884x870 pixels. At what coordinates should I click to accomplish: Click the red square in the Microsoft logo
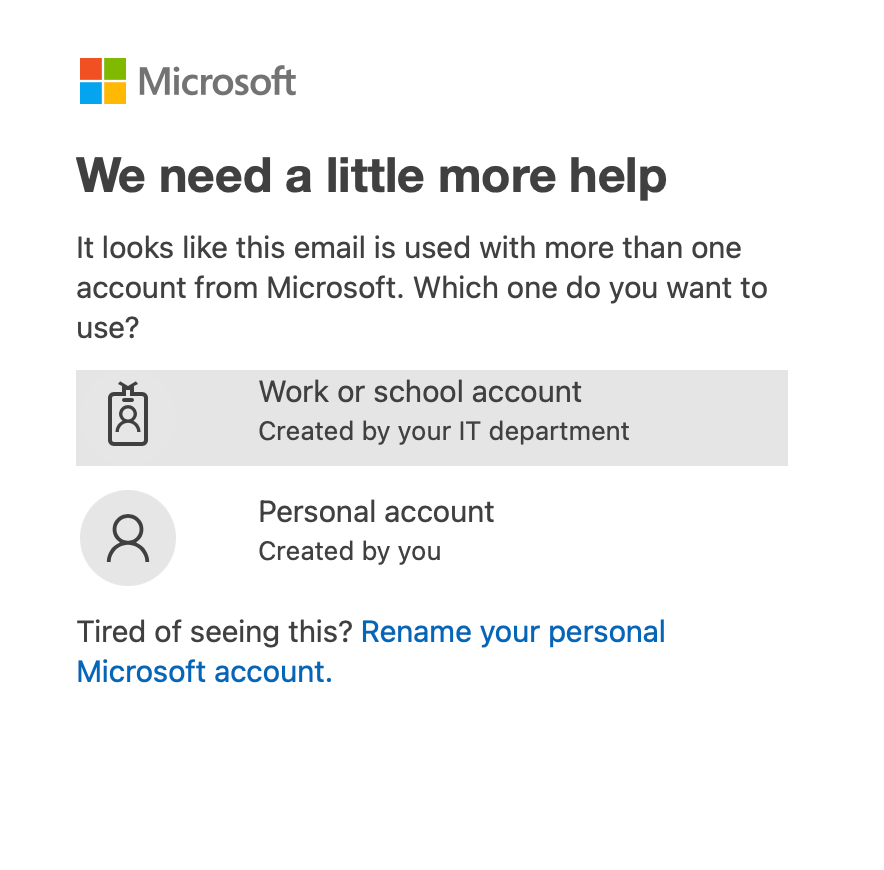90,70
